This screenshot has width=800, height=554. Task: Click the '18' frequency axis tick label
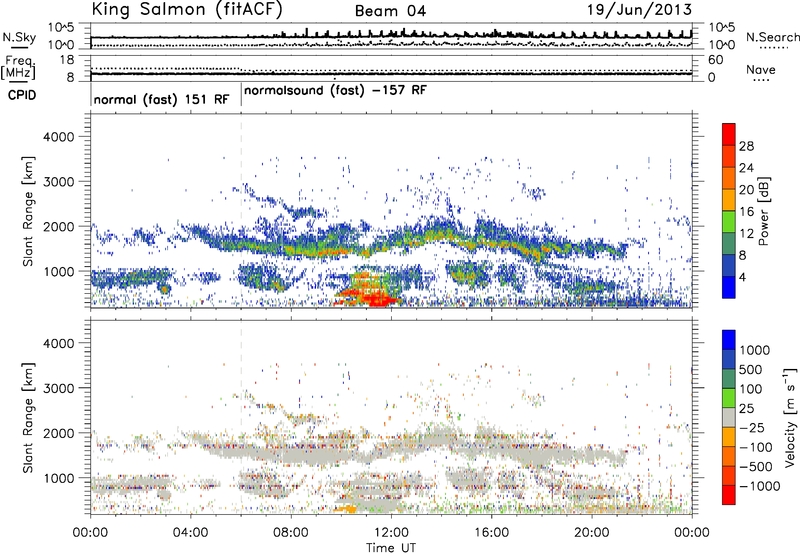click(67, 60)
